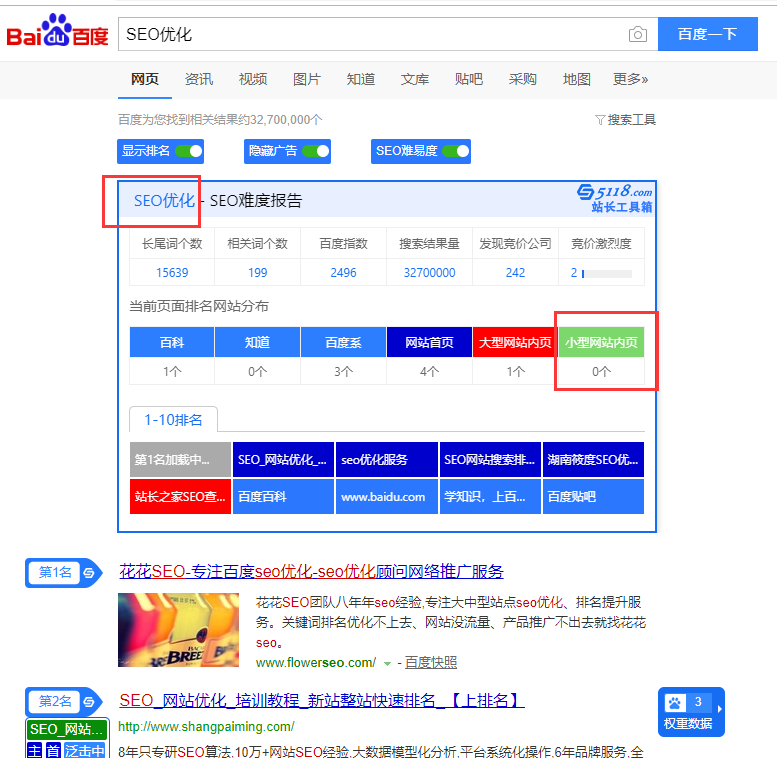Toggle the 隐藏广告 switch
This screenshot has width=777, height=758.
click(316, 151)
